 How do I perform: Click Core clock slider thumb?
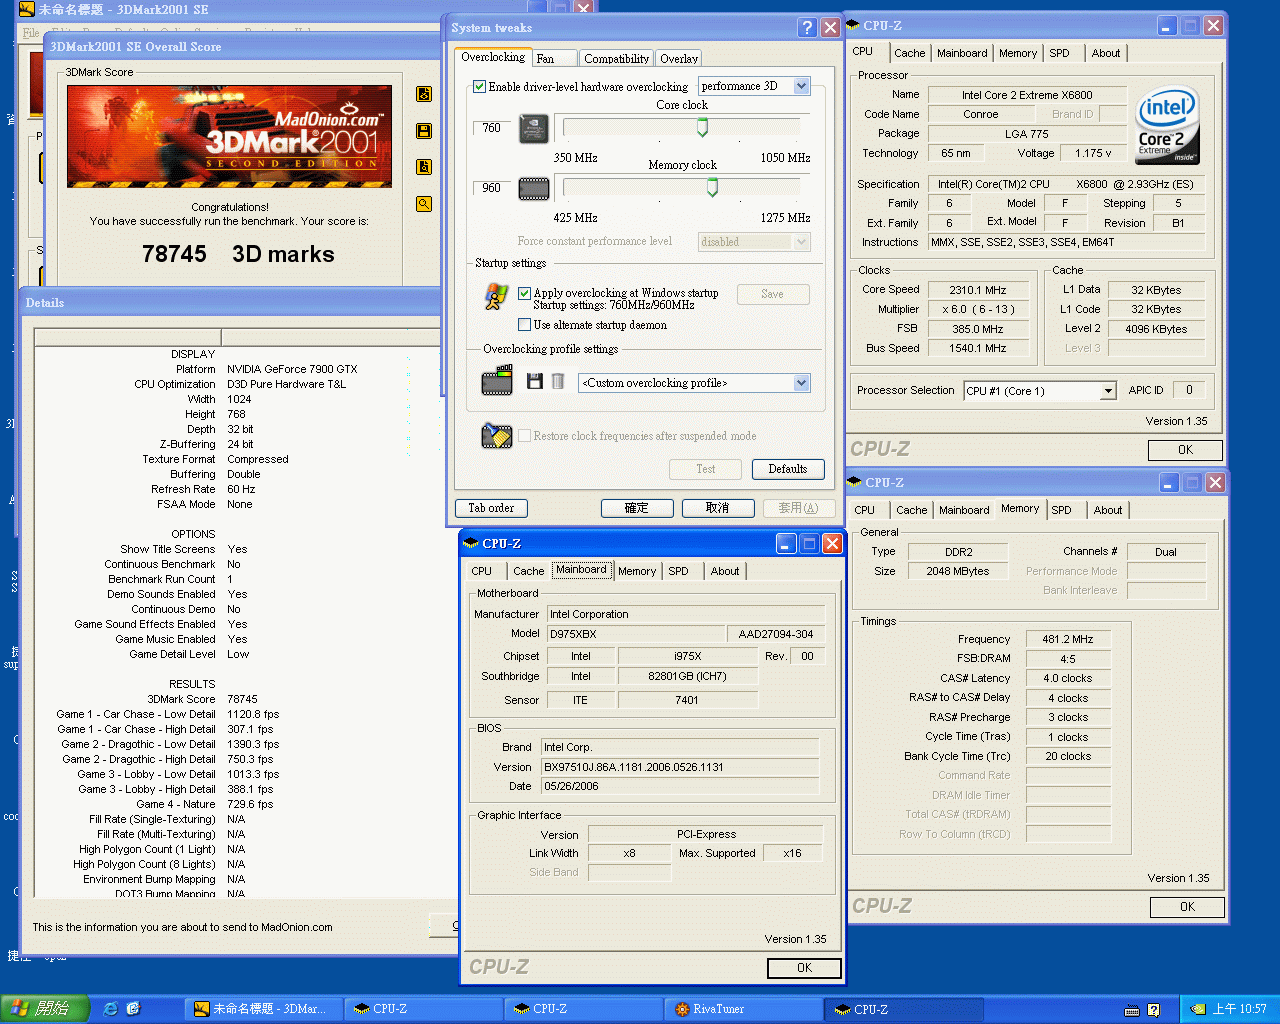click(x=702, y=127)
